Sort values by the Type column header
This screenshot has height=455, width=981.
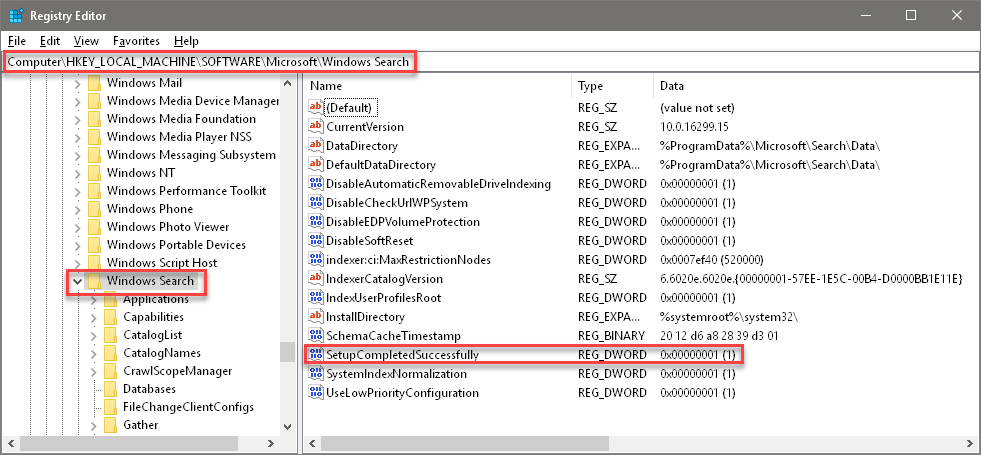[612, 86]
